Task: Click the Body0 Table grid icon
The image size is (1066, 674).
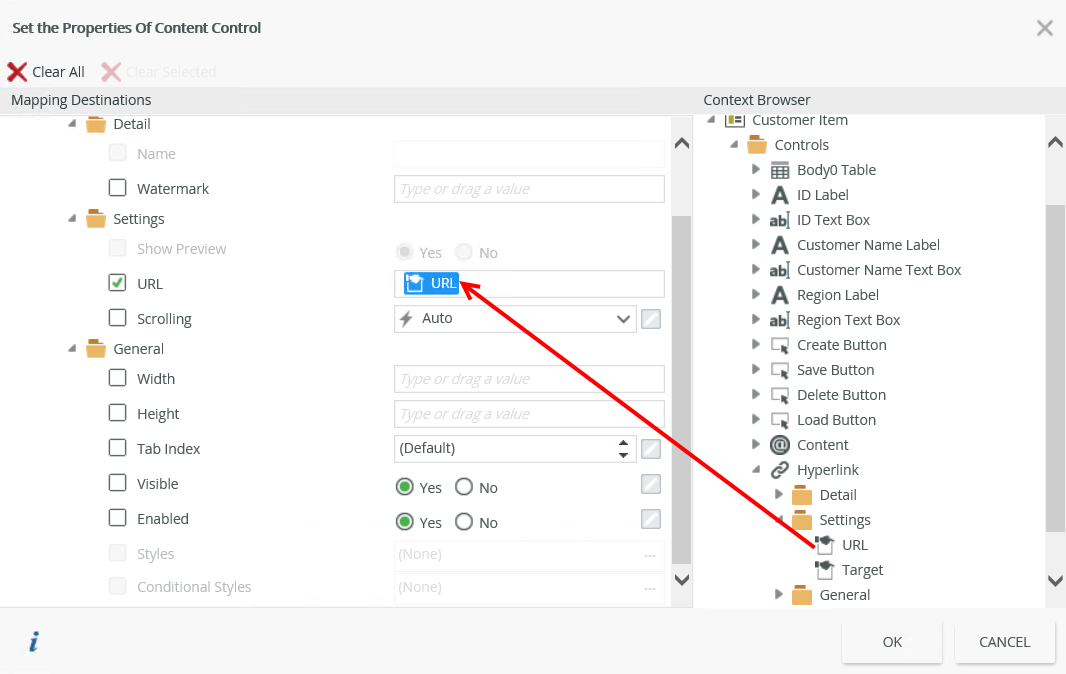Action: (780, 170)
